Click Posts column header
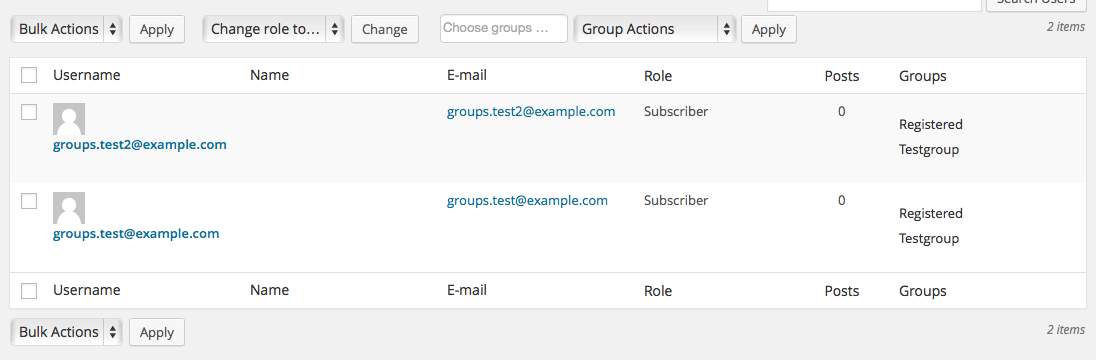 842,75
